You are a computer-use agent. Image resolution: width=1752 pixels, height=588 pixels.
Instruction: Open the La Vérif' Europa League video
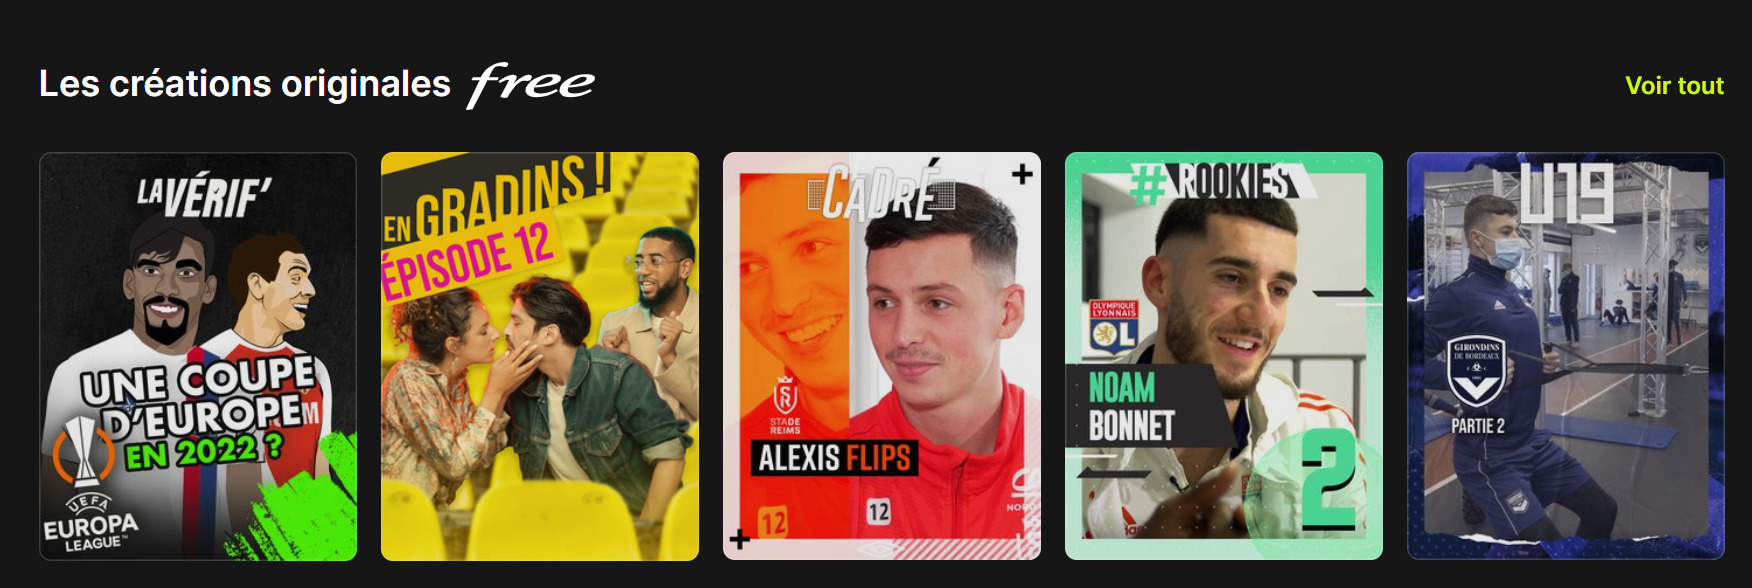coord(198,356)
